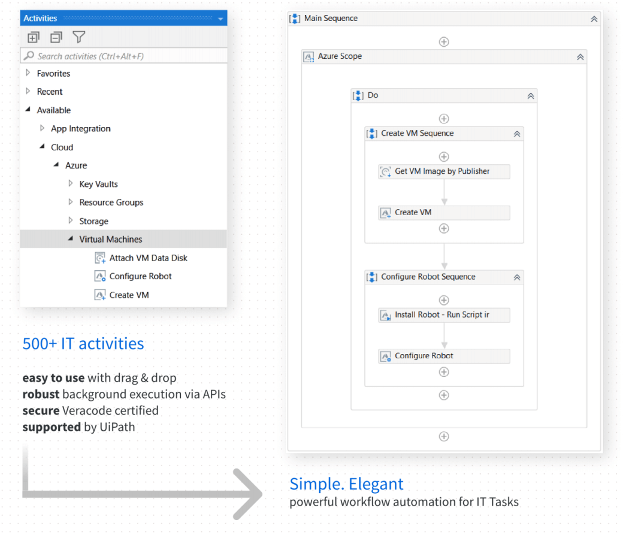The width and height of the screenshot is (624, 536).
Task: Click the Main Sequence icon
Action: tap(294, 18)
